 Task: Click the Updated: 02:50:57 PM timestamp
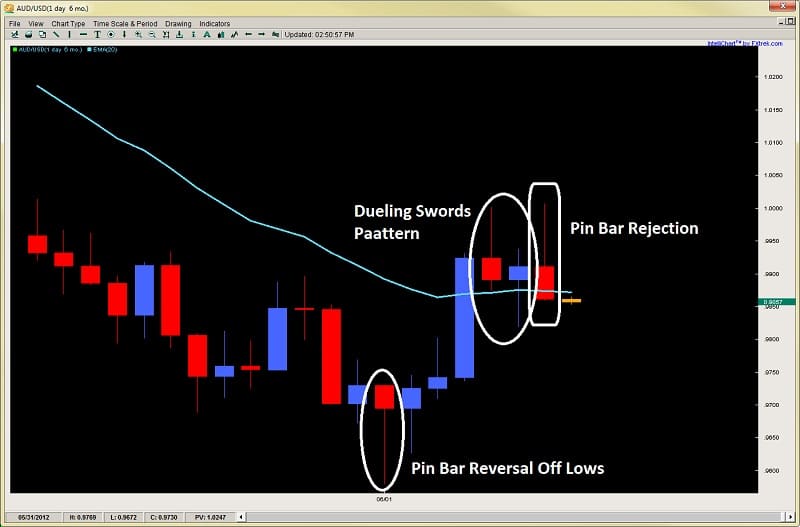coord(319,35)
